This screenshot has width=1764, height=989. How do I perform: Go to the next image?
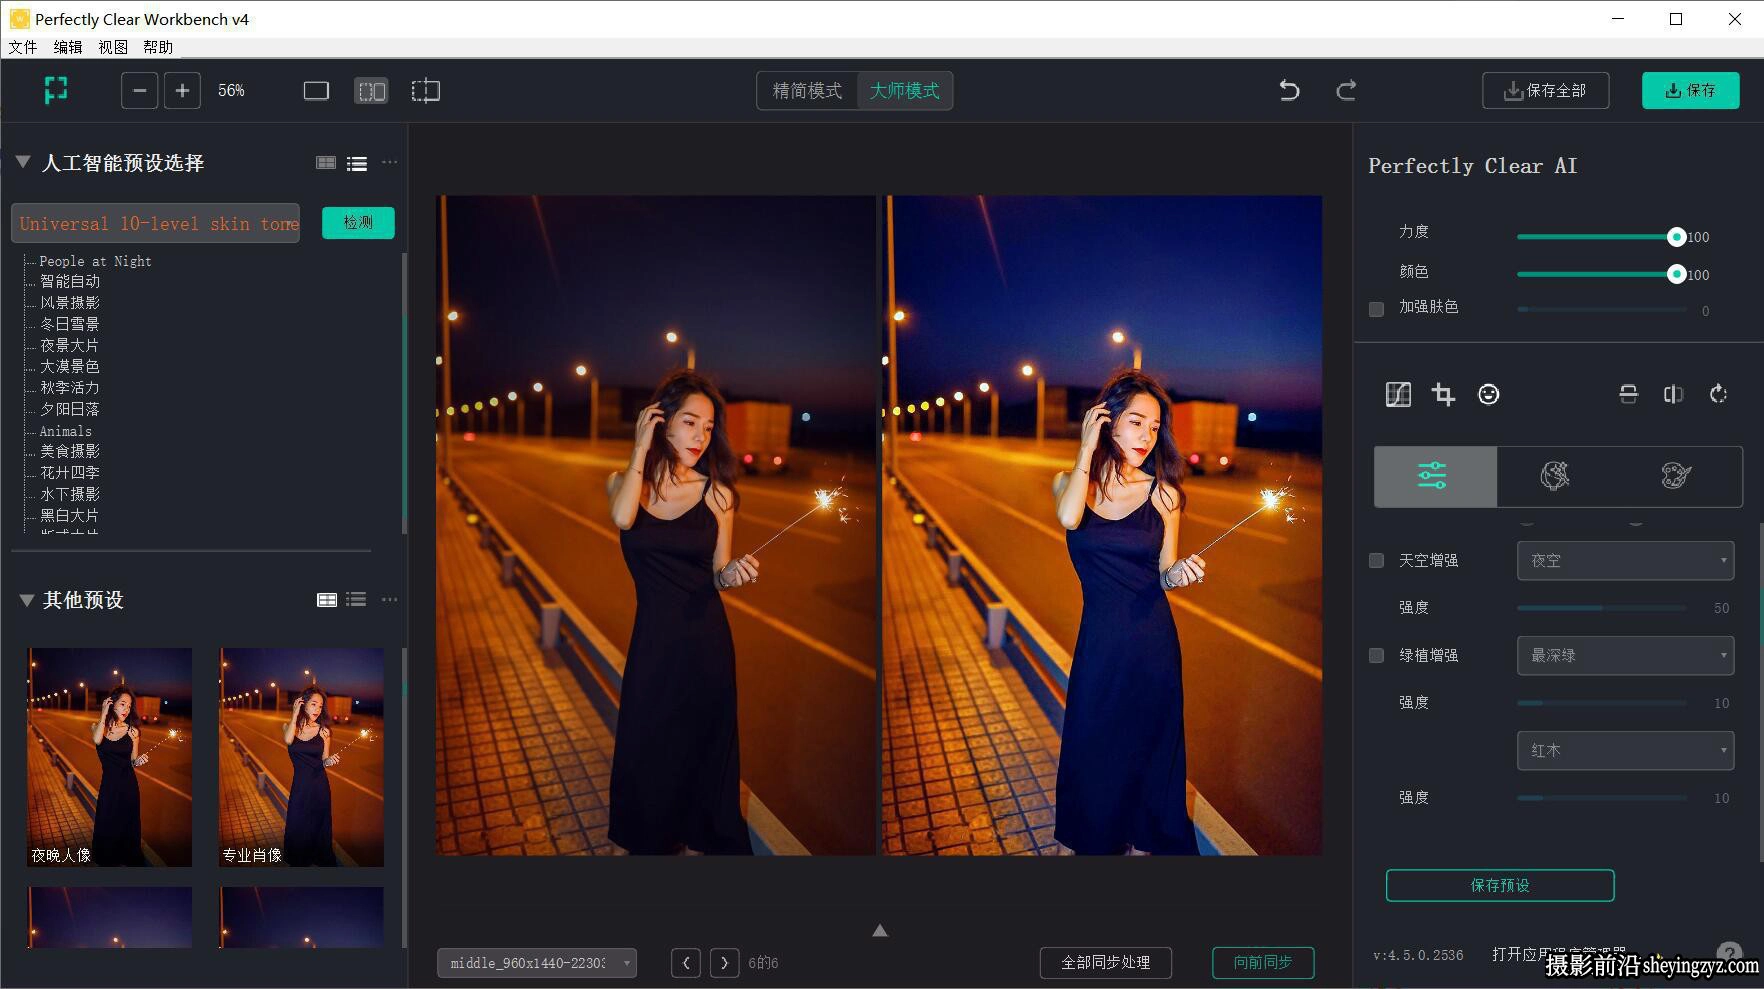point(725,963)
